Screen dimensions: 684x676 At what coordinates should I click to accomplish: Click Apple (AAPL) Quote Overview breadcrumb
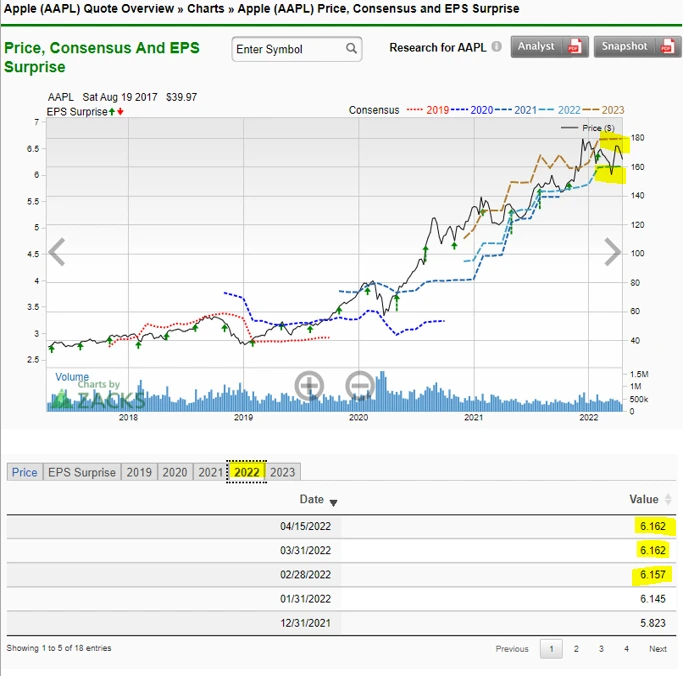[89, 8]
